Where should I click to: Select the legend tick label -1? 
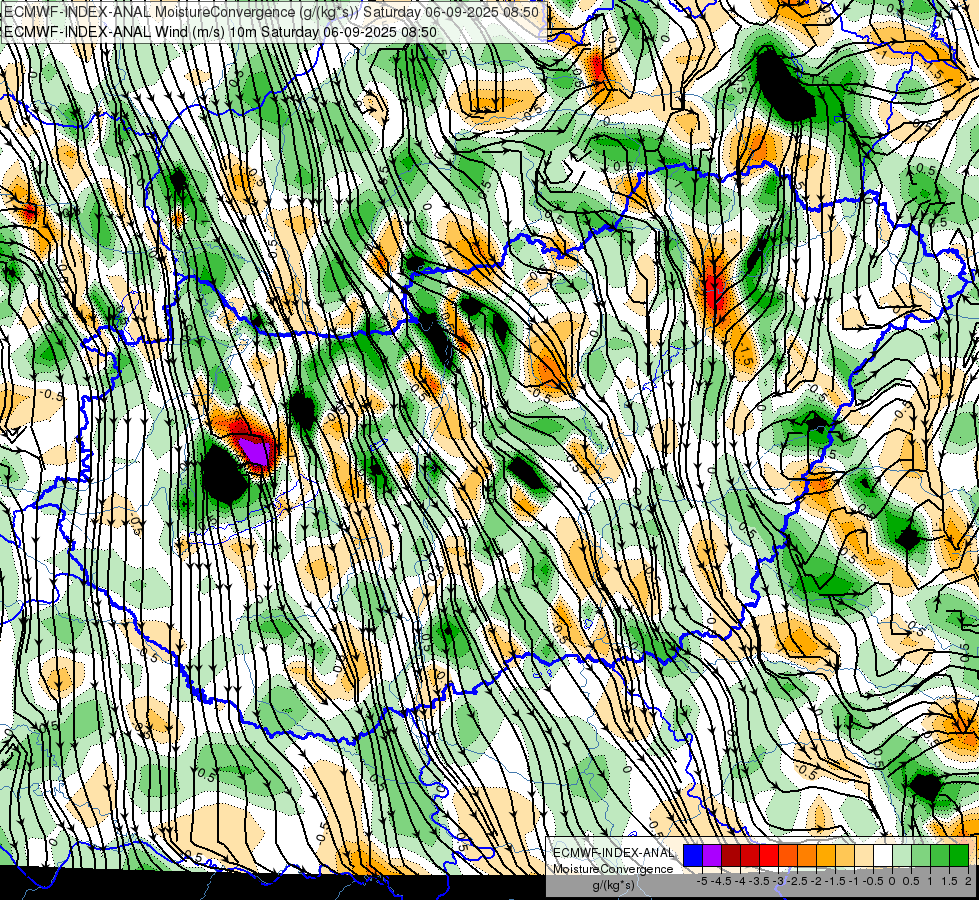[854, 881]
